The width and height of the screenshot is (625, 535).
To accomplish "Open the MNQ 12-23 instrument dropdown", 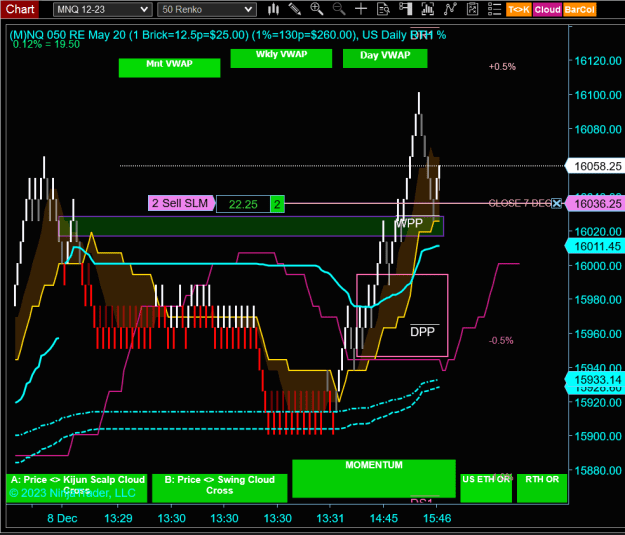I will 102,10.
